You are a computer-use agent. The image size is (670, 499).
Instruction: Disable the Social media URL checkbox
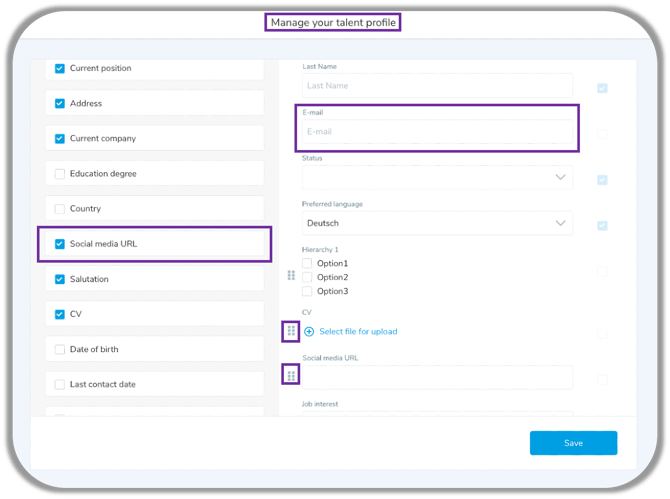pos(60,244)
